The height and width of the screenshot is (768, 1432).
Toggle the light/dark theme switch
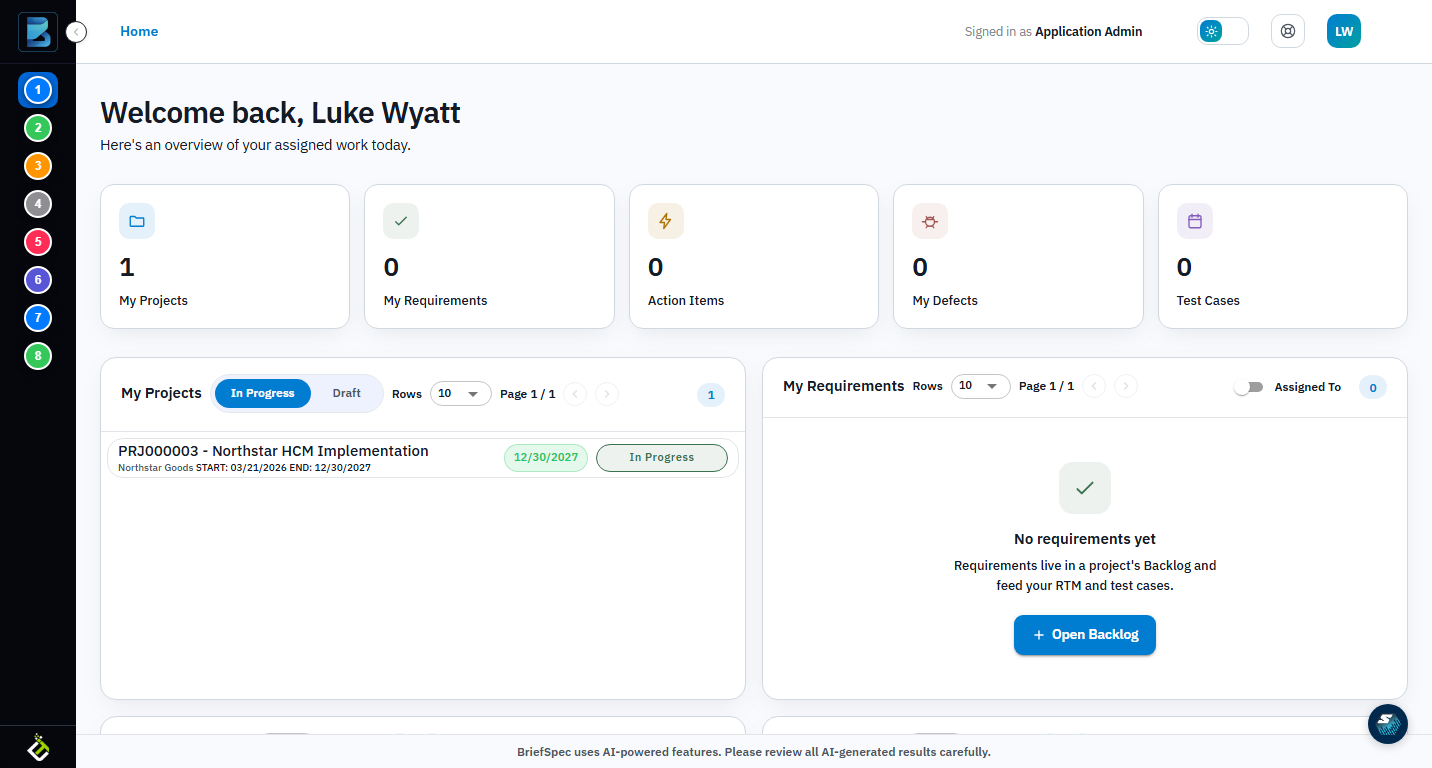(x=1223, y=31)
